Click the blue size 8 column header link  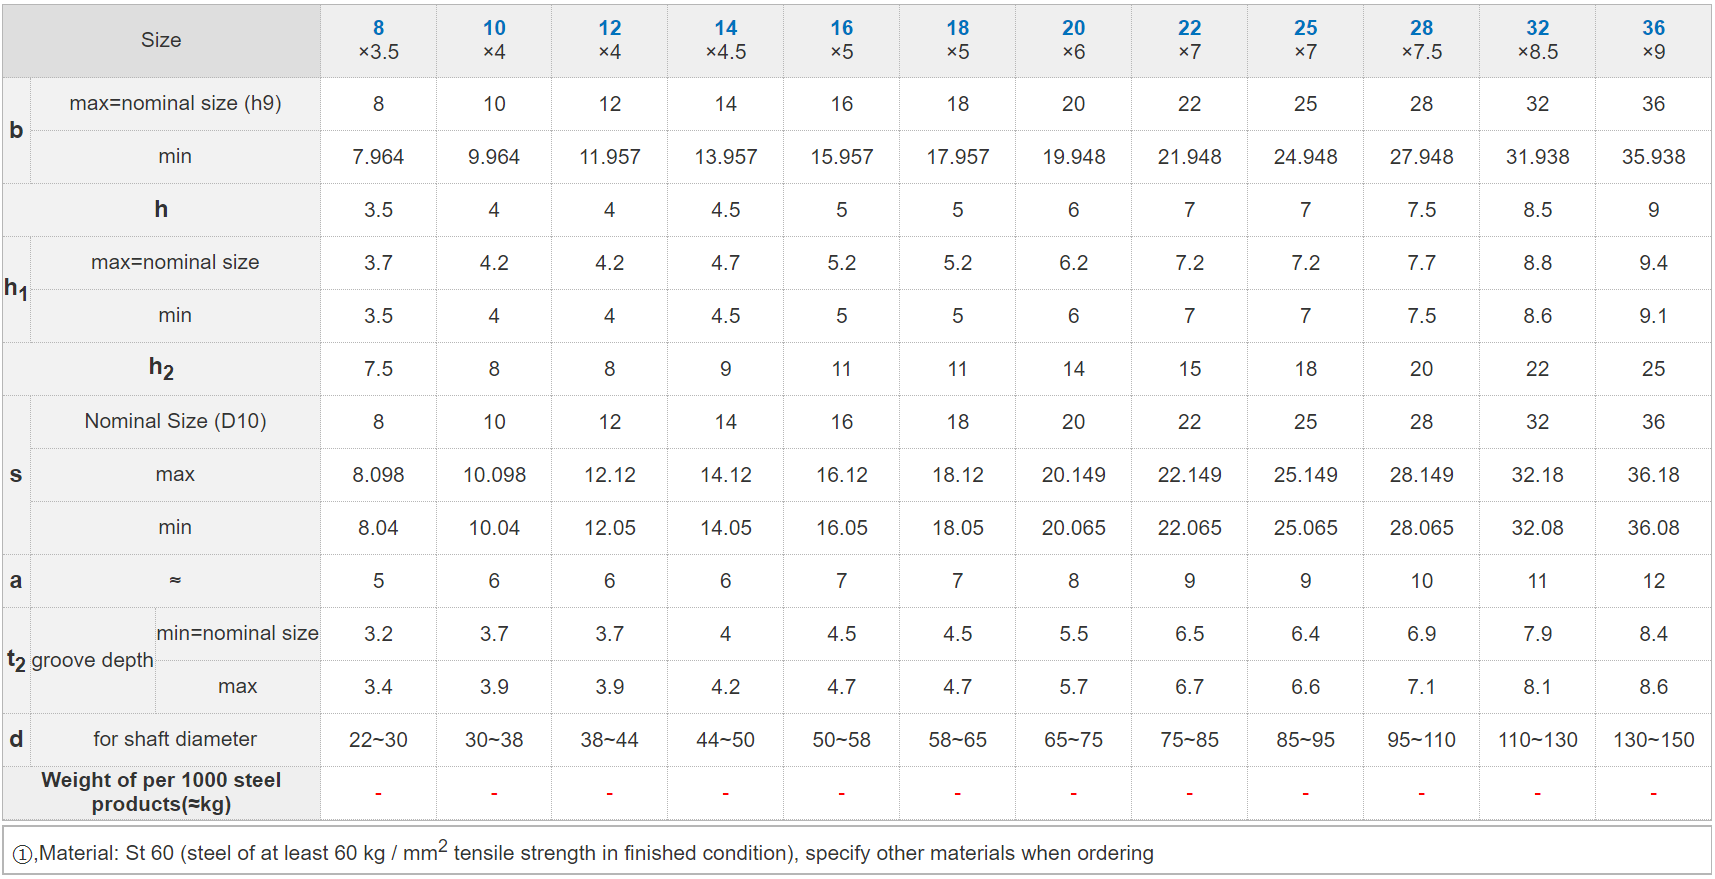(x=378, y=28)
